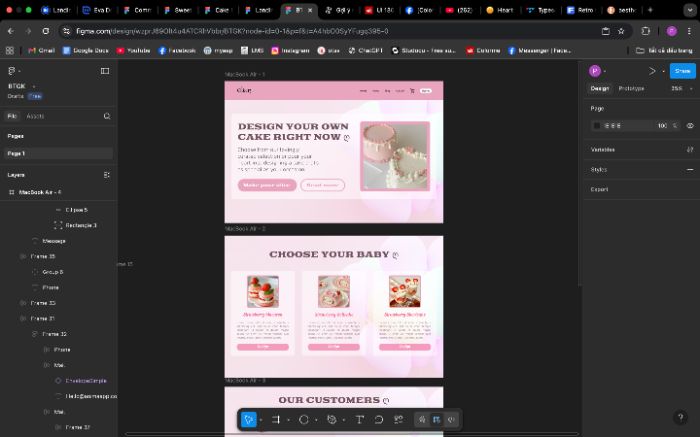Open the Instagram bookmark
Viewport: 700px width, 437px height.
coord(291,50)
